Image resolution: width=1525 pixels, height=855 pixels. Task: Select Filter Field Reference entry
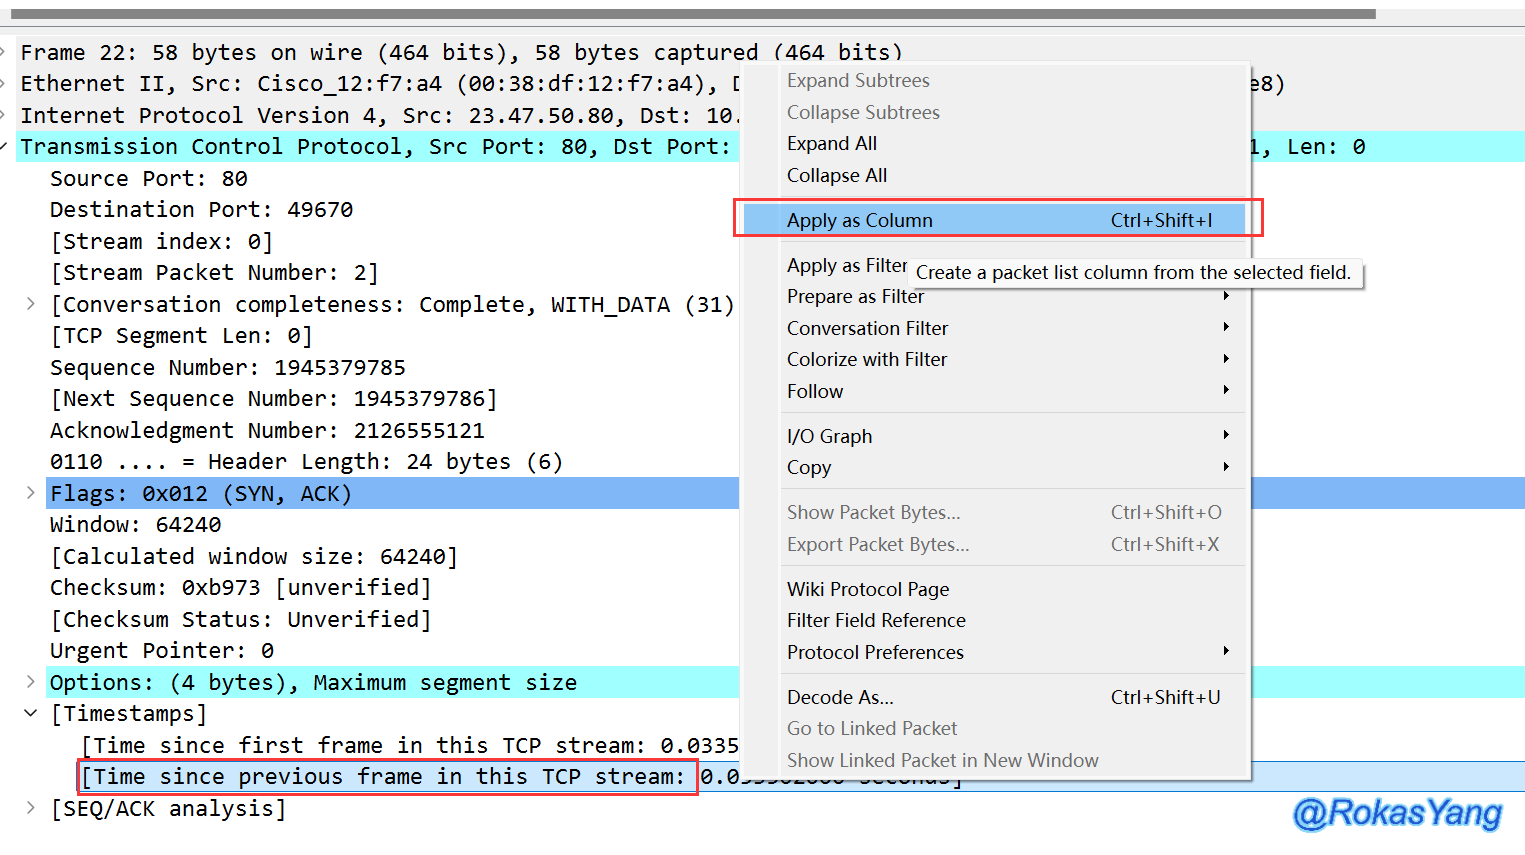876,620
